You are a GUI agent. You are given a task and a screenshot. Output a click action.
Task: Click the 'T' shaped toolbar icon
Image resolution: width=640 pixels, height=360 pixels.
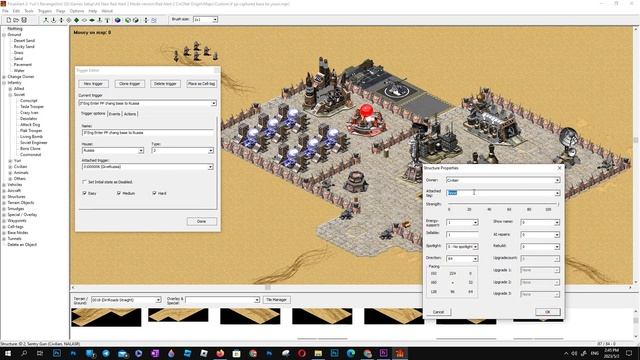tap(107, 20)
